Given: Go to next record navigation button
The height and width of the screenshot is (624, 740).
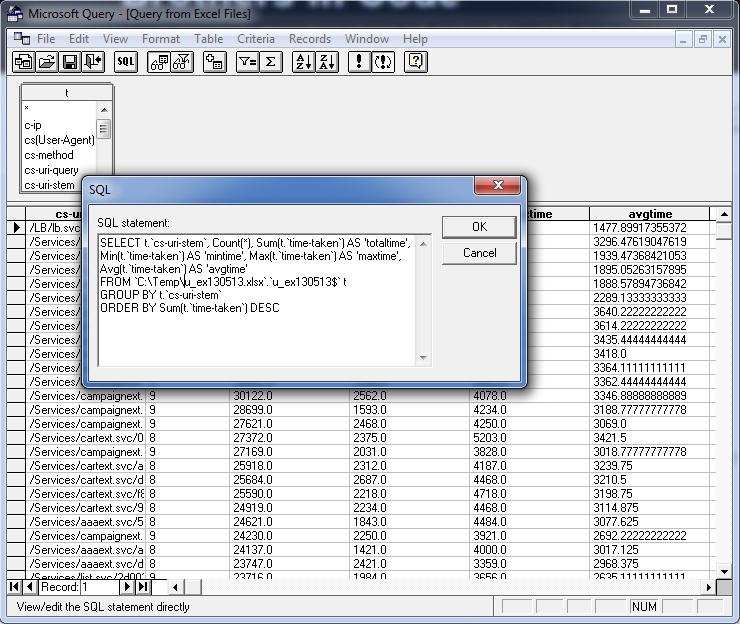Looking at the screenshot, I should tap(127, 587).
